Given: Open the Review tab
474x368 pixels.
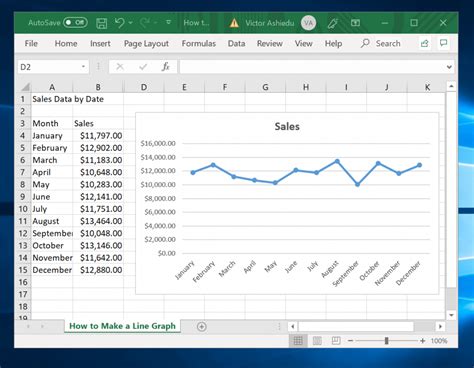Looking at the screenshot, I should coord(270,43).
